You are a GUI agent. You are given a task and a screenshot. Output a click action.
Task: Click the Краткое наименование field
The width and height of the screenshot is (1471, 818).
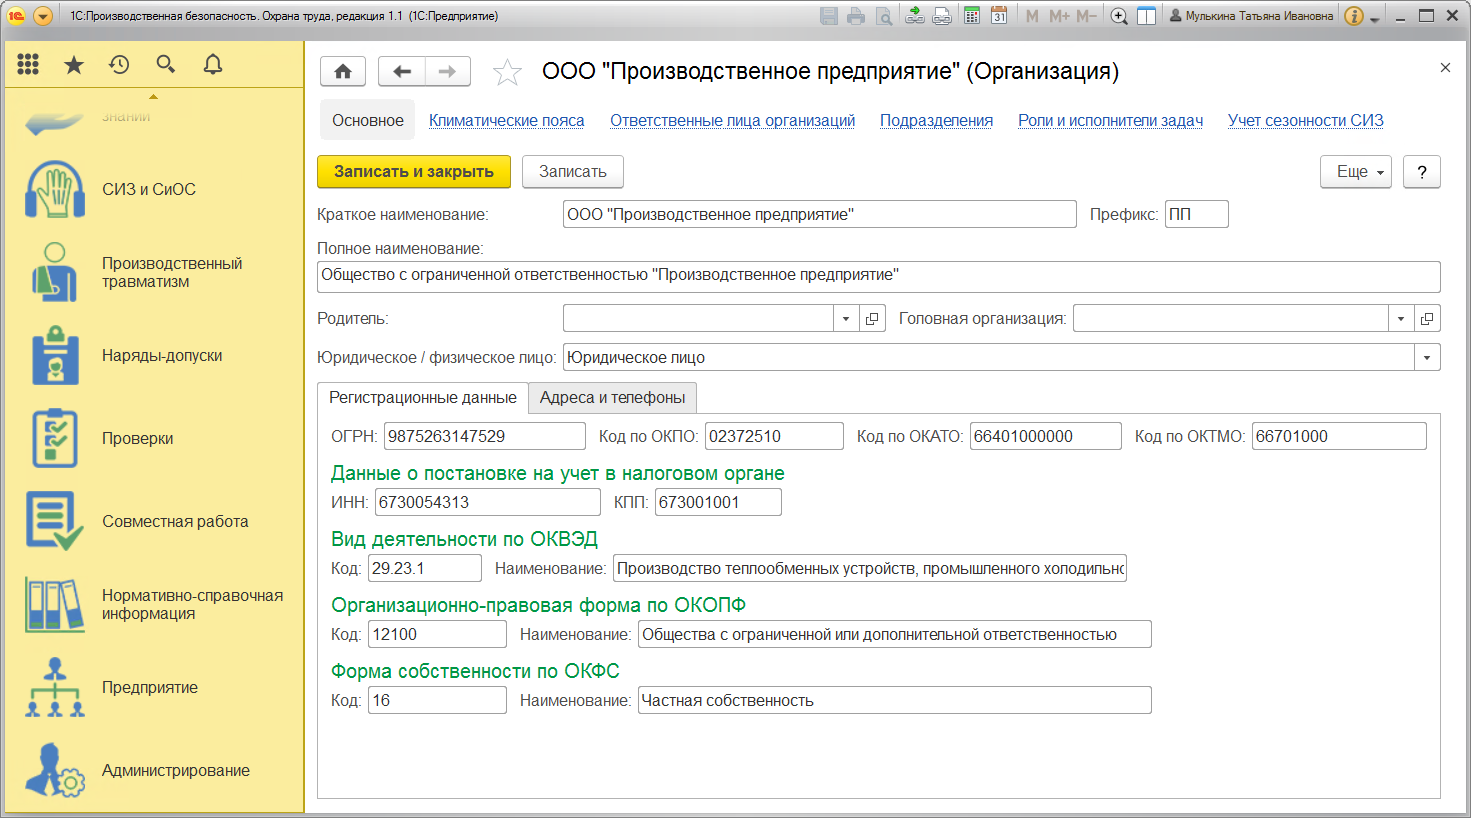(820, 215)
